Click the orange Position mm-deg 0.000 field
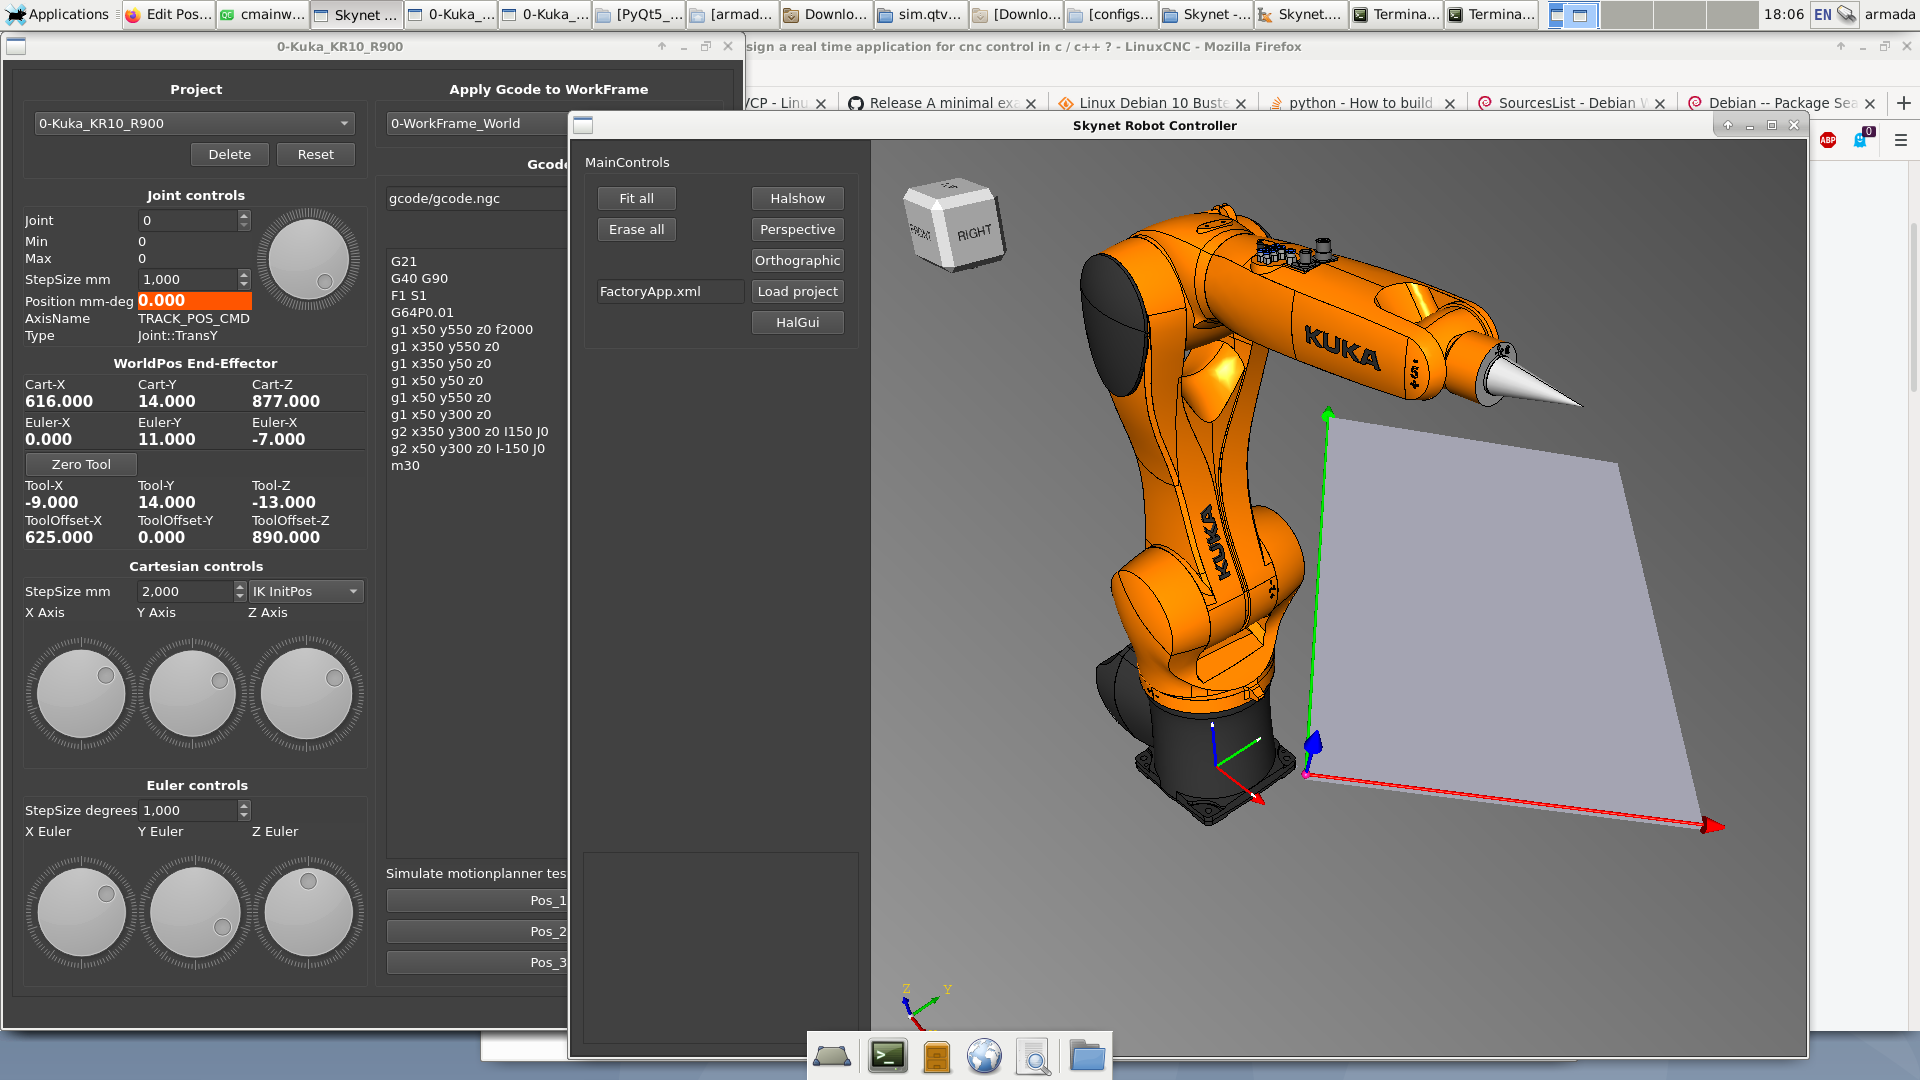 click(195, 300)
